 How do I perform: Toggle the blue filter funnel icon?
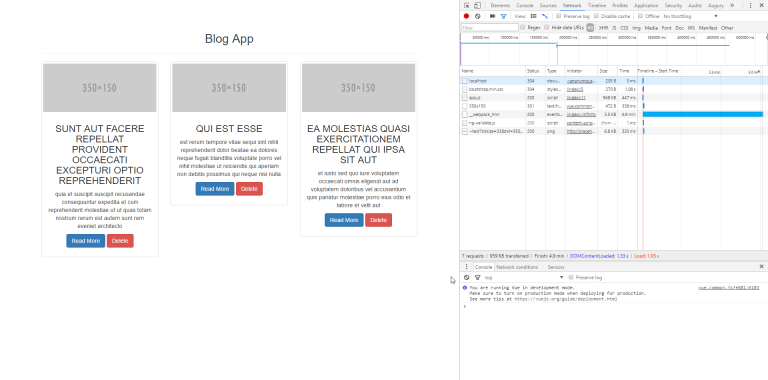(503, 16)
